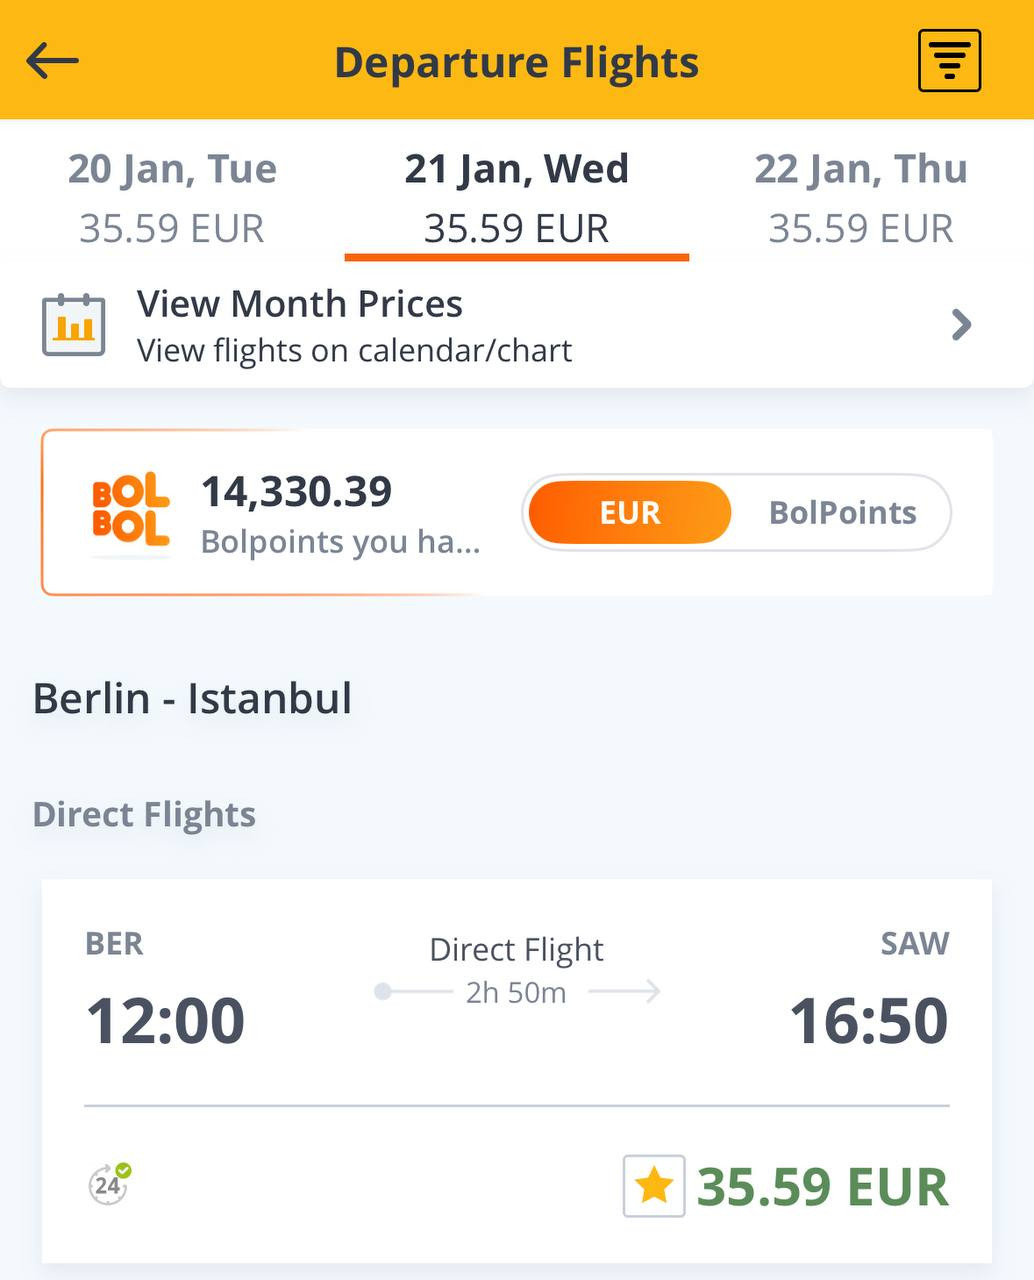Switch price display to BolPoints
The width and height of the screenshot is (1034, 1280).
coord(842,512)
